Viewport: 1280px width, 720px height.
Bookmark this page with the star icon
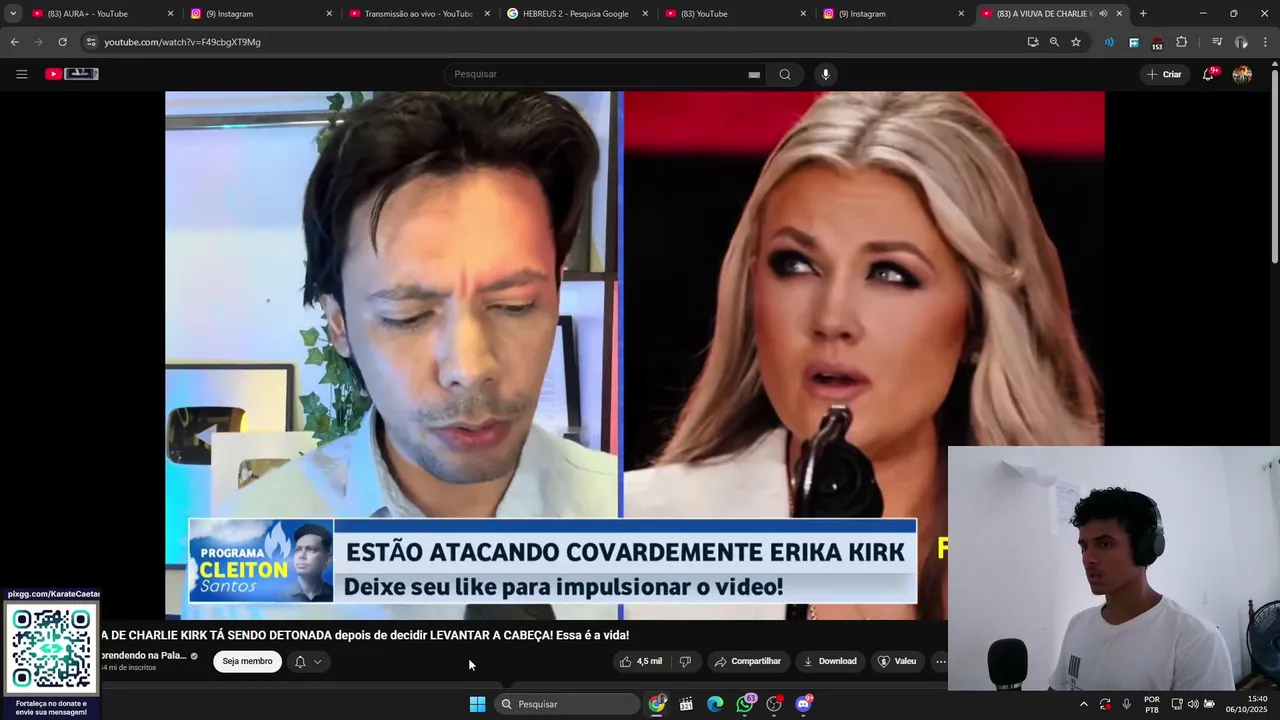(x=1076, y=42)
